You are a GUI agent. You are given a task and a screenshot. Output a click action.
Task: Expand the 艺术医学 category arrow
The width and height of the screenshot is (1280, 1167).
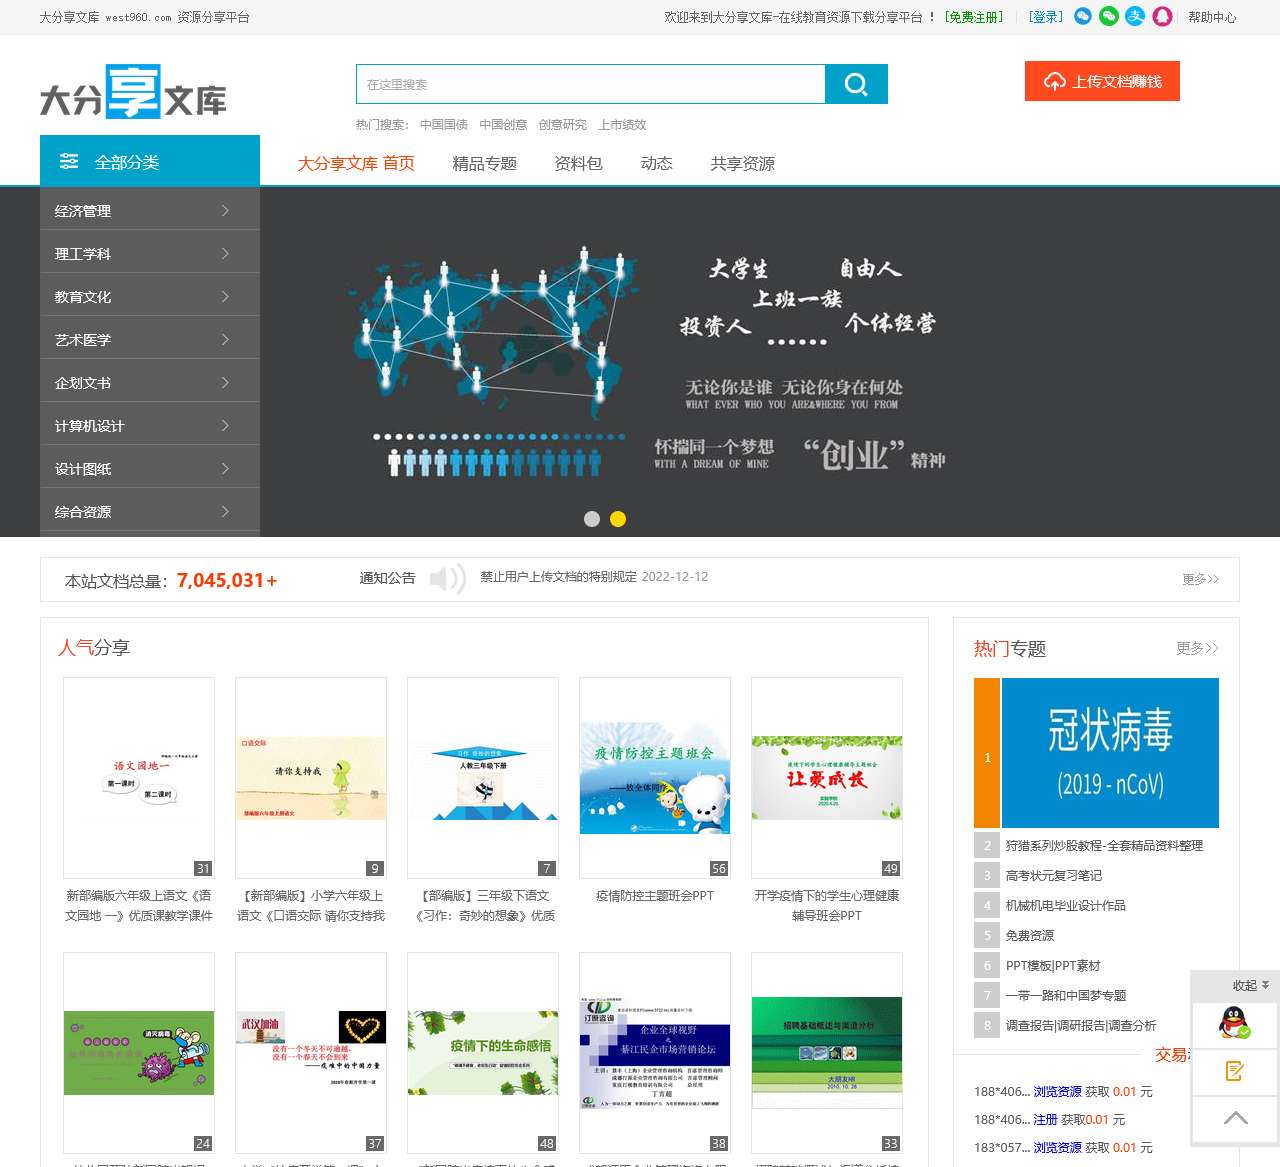[x=225, y=340]
